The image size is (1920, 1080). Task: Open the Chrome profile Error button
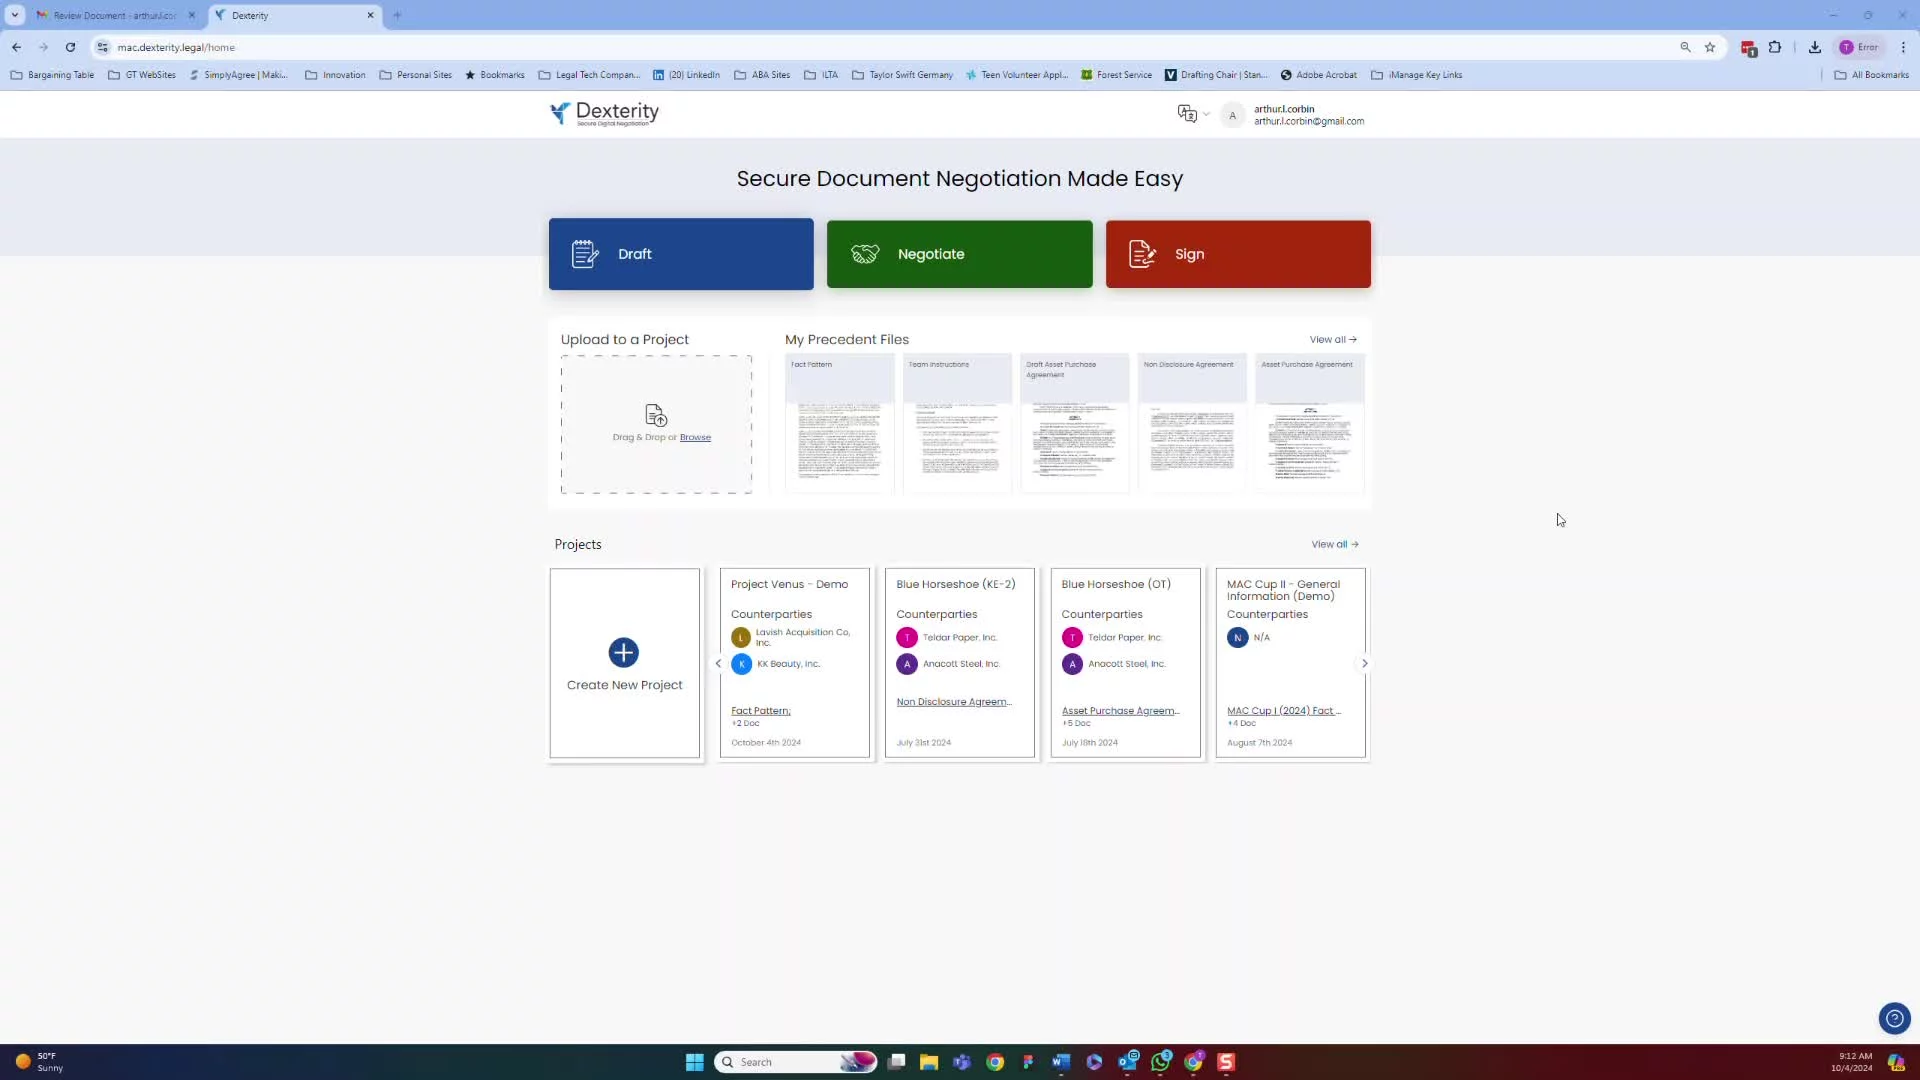tap(1859, 47)
